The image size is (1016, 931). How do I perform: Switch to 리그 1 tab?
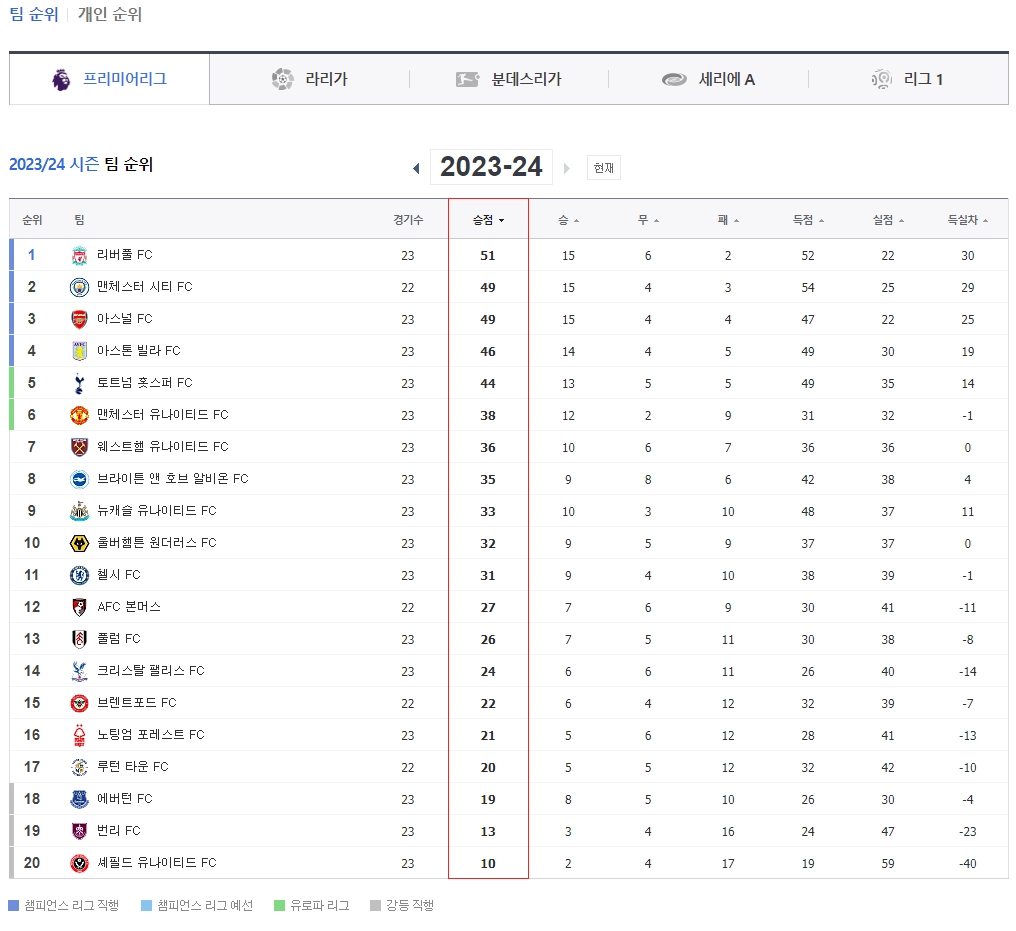[x=908, y=79]
